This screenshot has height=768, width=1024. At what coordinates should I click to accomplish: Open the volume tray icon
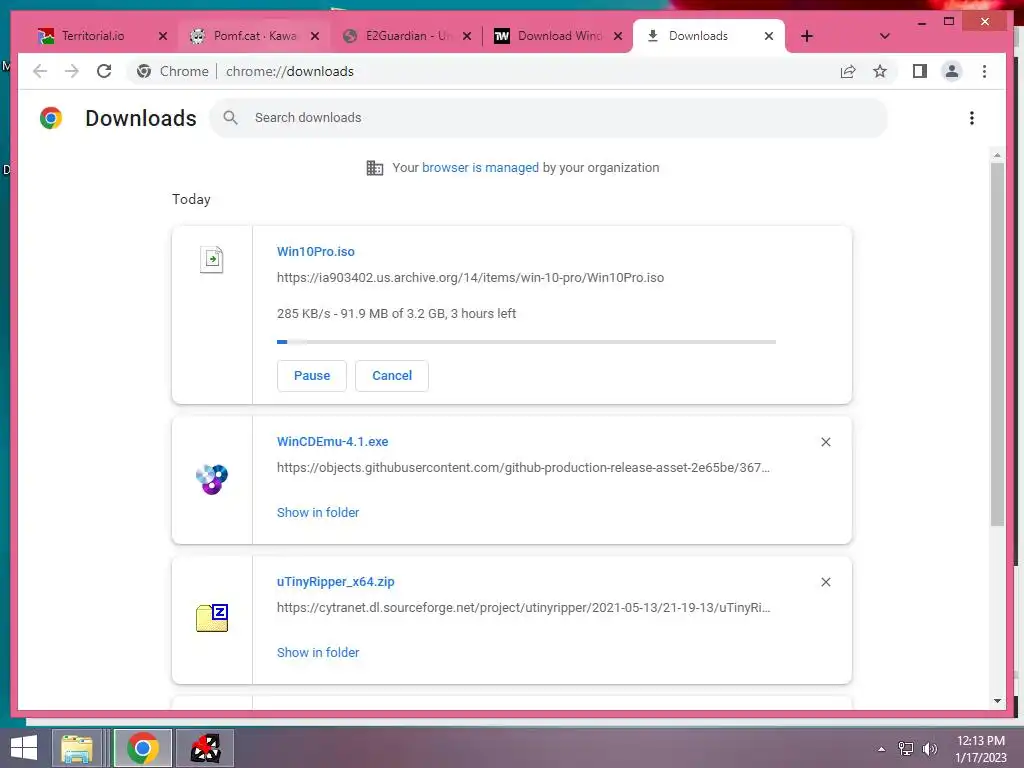[x=930, y=749]
